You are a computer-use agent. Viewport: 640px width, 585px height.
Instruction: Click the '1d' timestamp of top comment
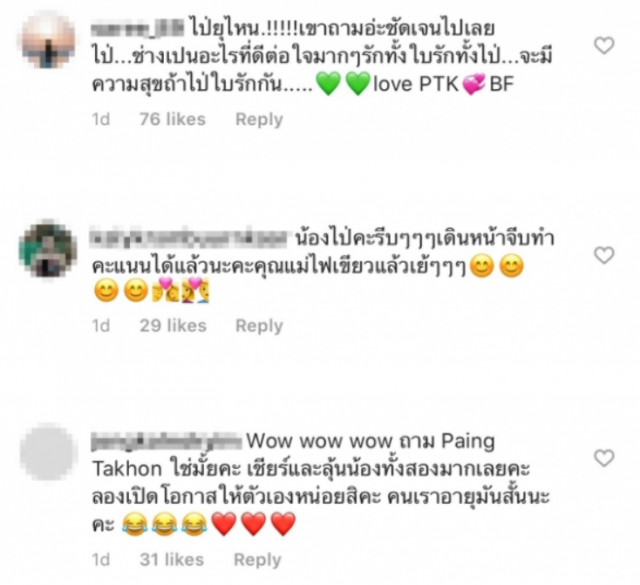tap(101, 120)
